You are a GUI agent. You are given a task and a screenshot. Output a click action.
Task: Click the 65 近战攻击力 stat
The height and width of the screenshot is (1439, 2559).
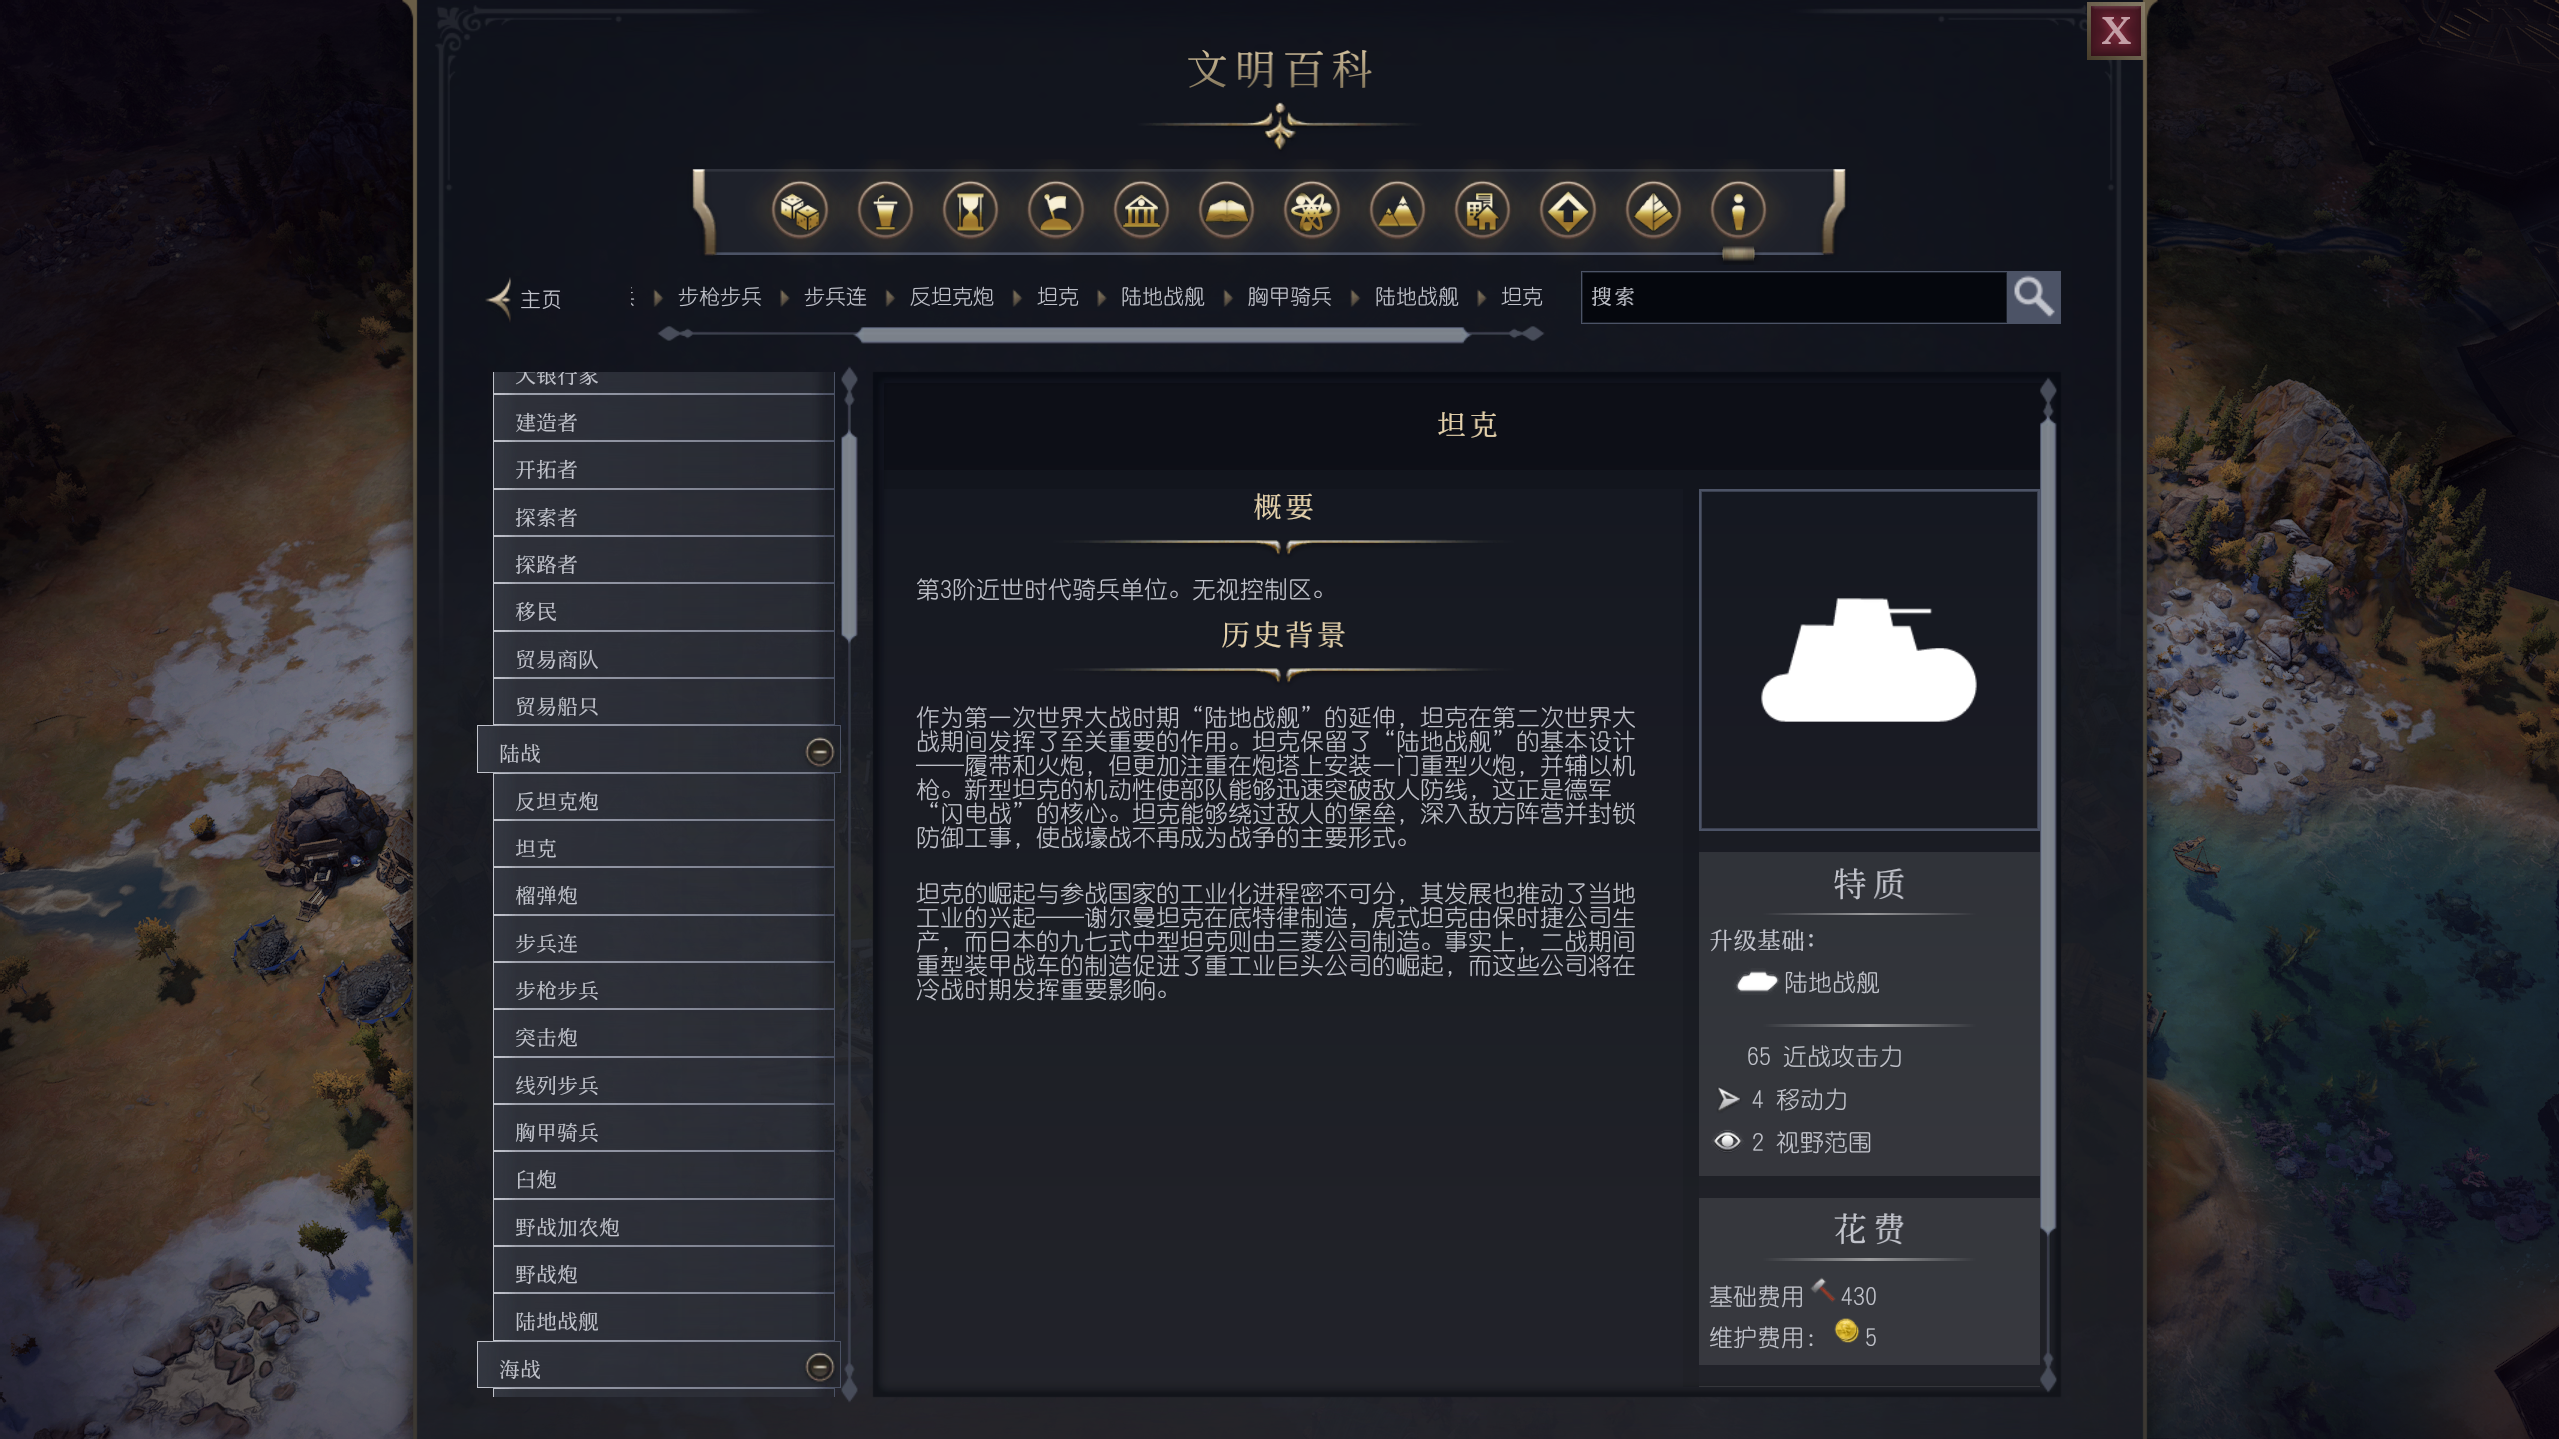click(1824, 1057)
